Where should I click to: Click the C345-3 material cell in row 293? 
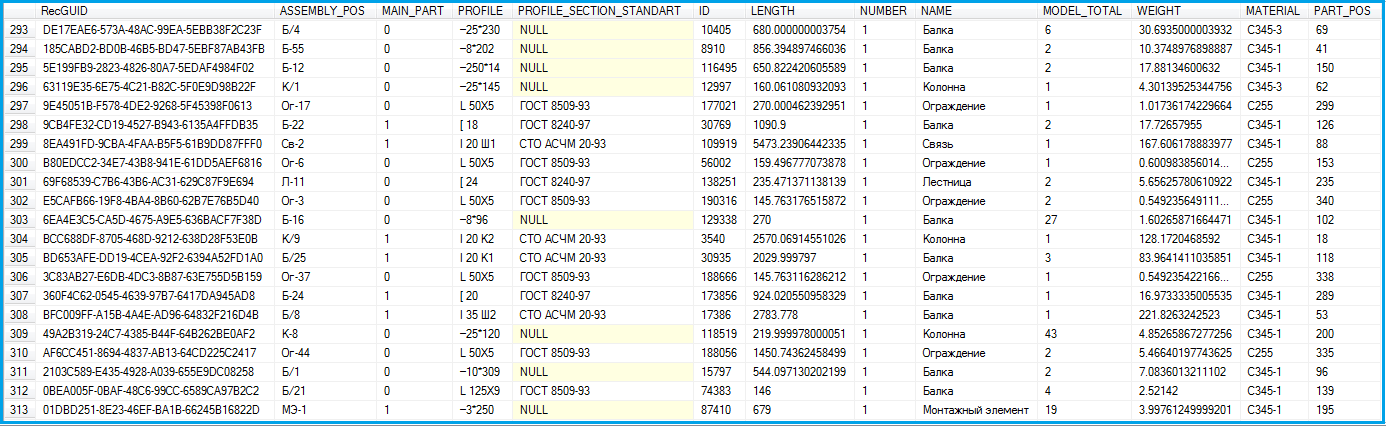point(1276,30)
